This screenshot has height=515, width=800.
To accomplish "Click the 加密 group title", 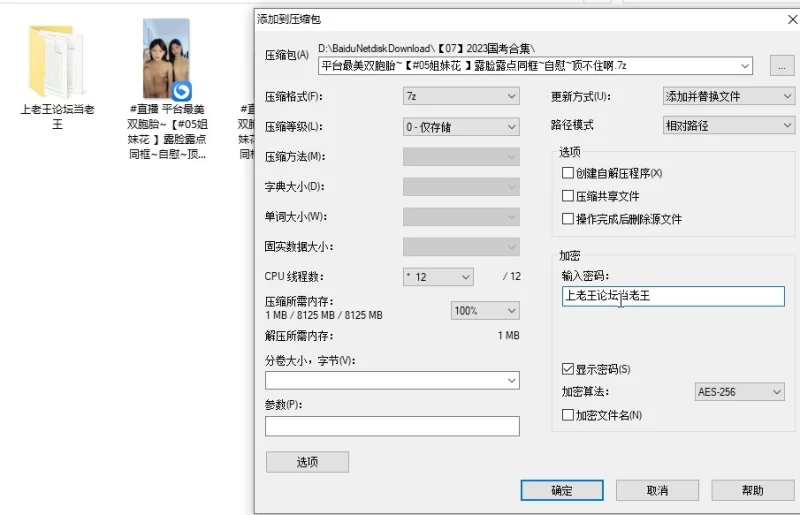I will (569, 256).
